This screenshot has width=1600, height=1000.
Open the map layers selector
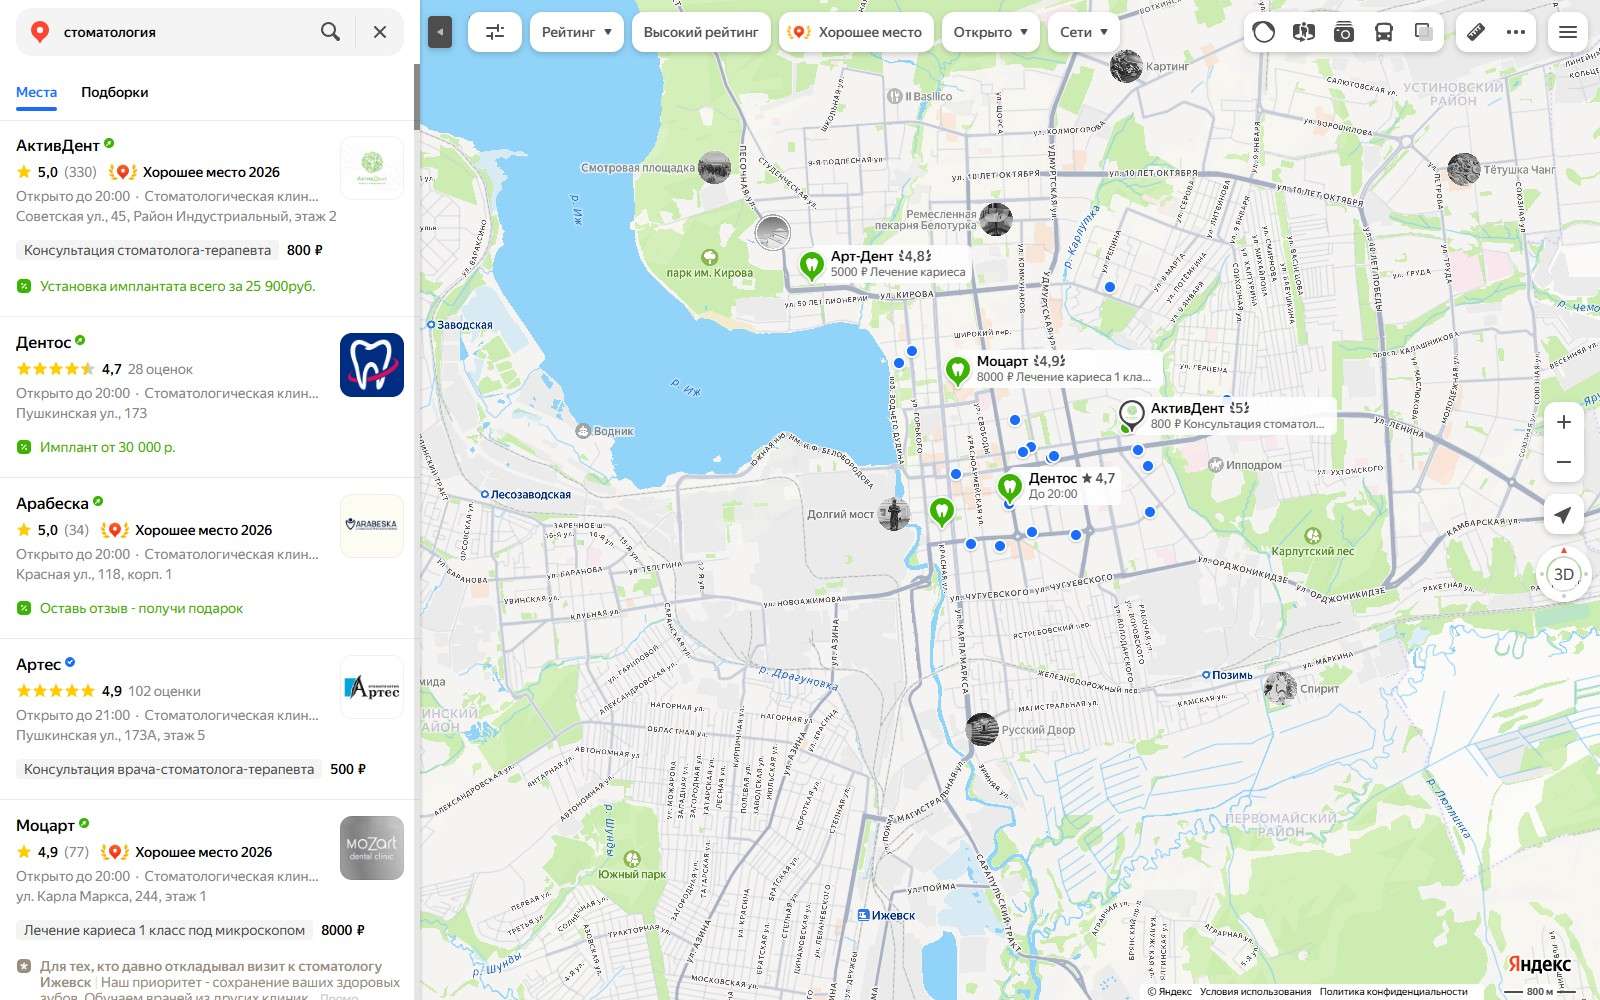tap(1424, 32)
